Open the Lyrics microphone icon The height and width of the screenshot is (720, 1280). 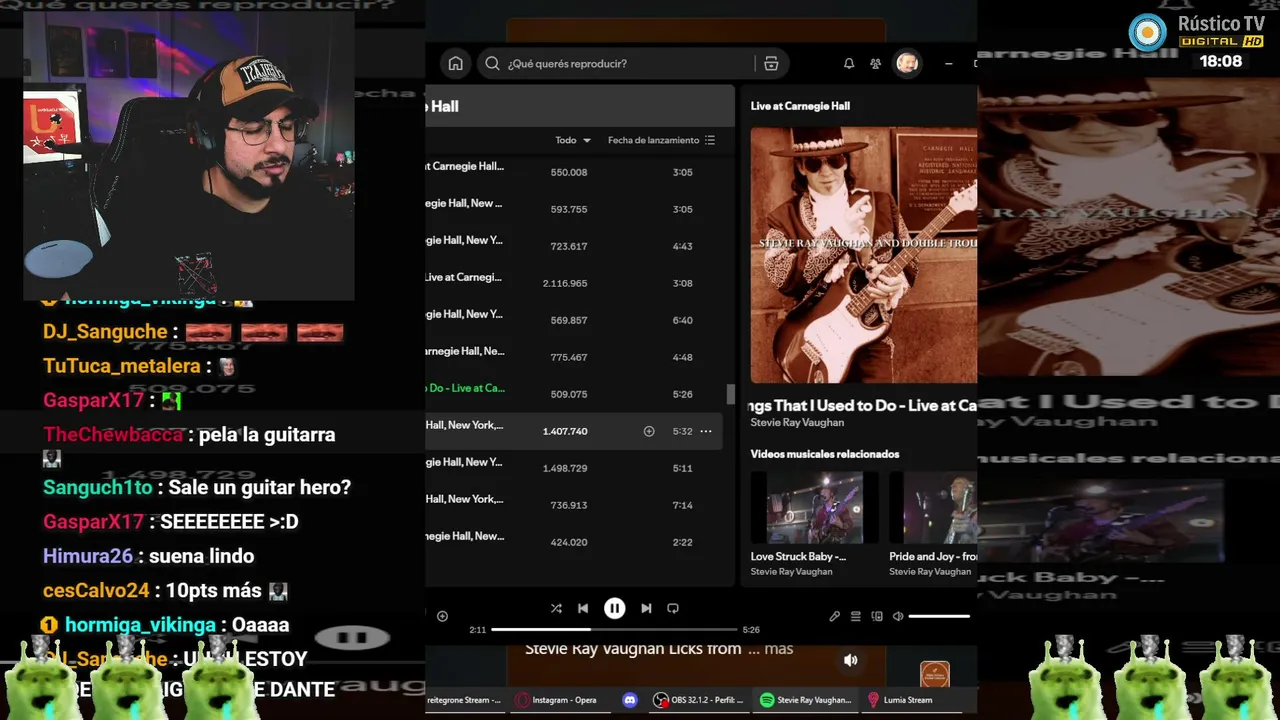pos(835,616)
